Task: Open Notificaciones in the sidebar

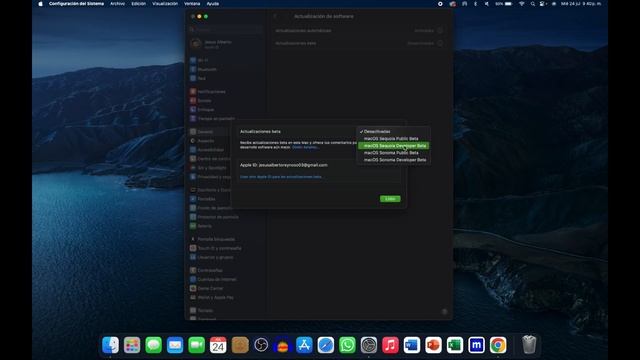Action: coord(226,91)
